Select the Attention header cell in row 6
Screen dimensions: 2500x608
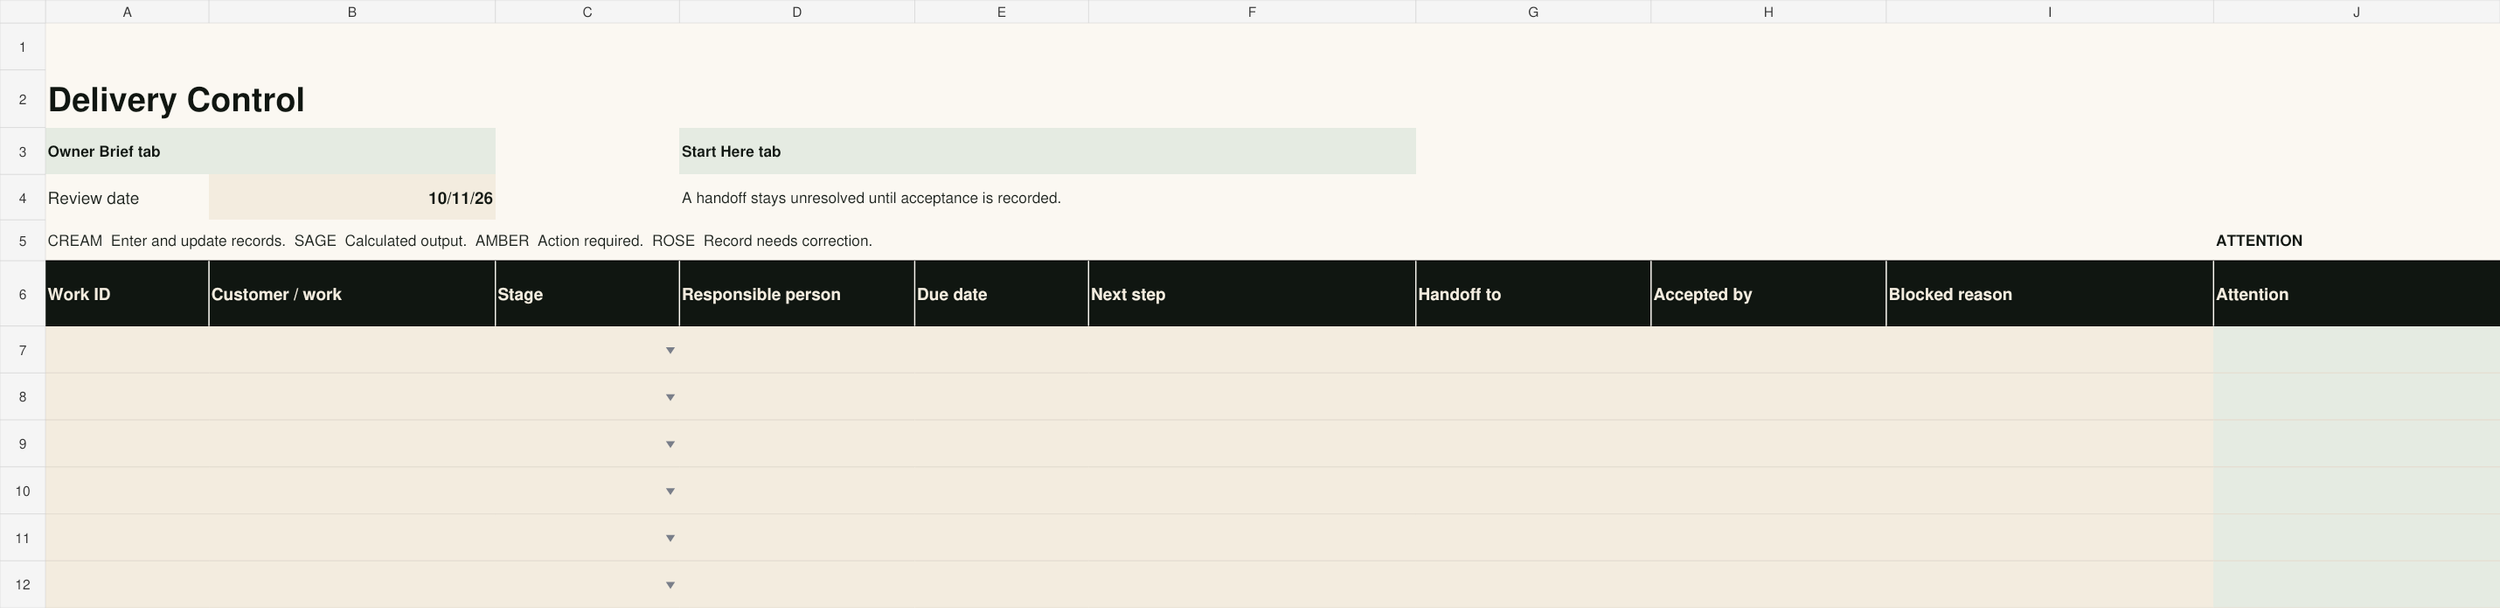(2357, 294)
